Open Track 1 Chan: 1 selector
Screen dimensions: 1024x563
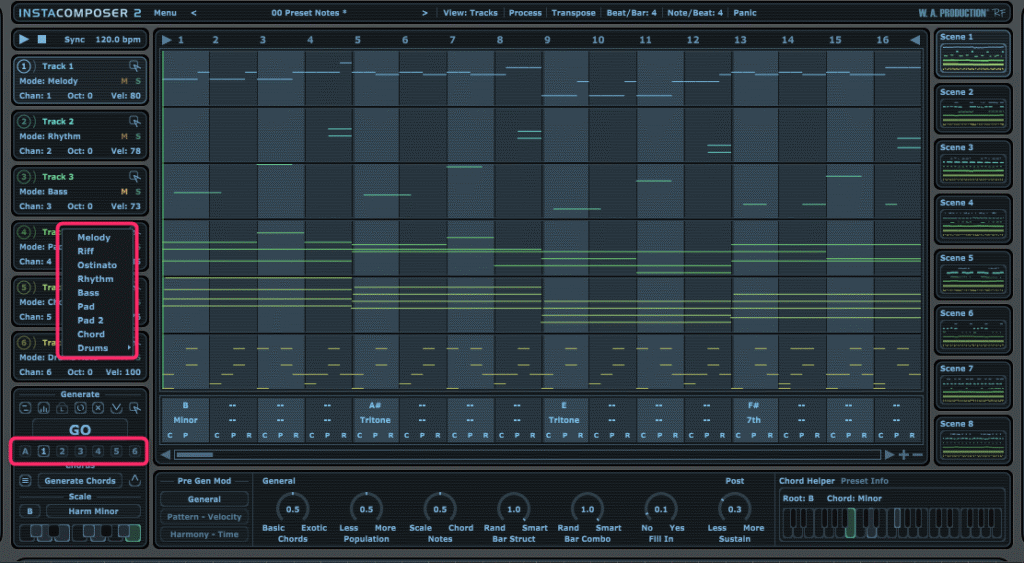(x=35, y=95)
